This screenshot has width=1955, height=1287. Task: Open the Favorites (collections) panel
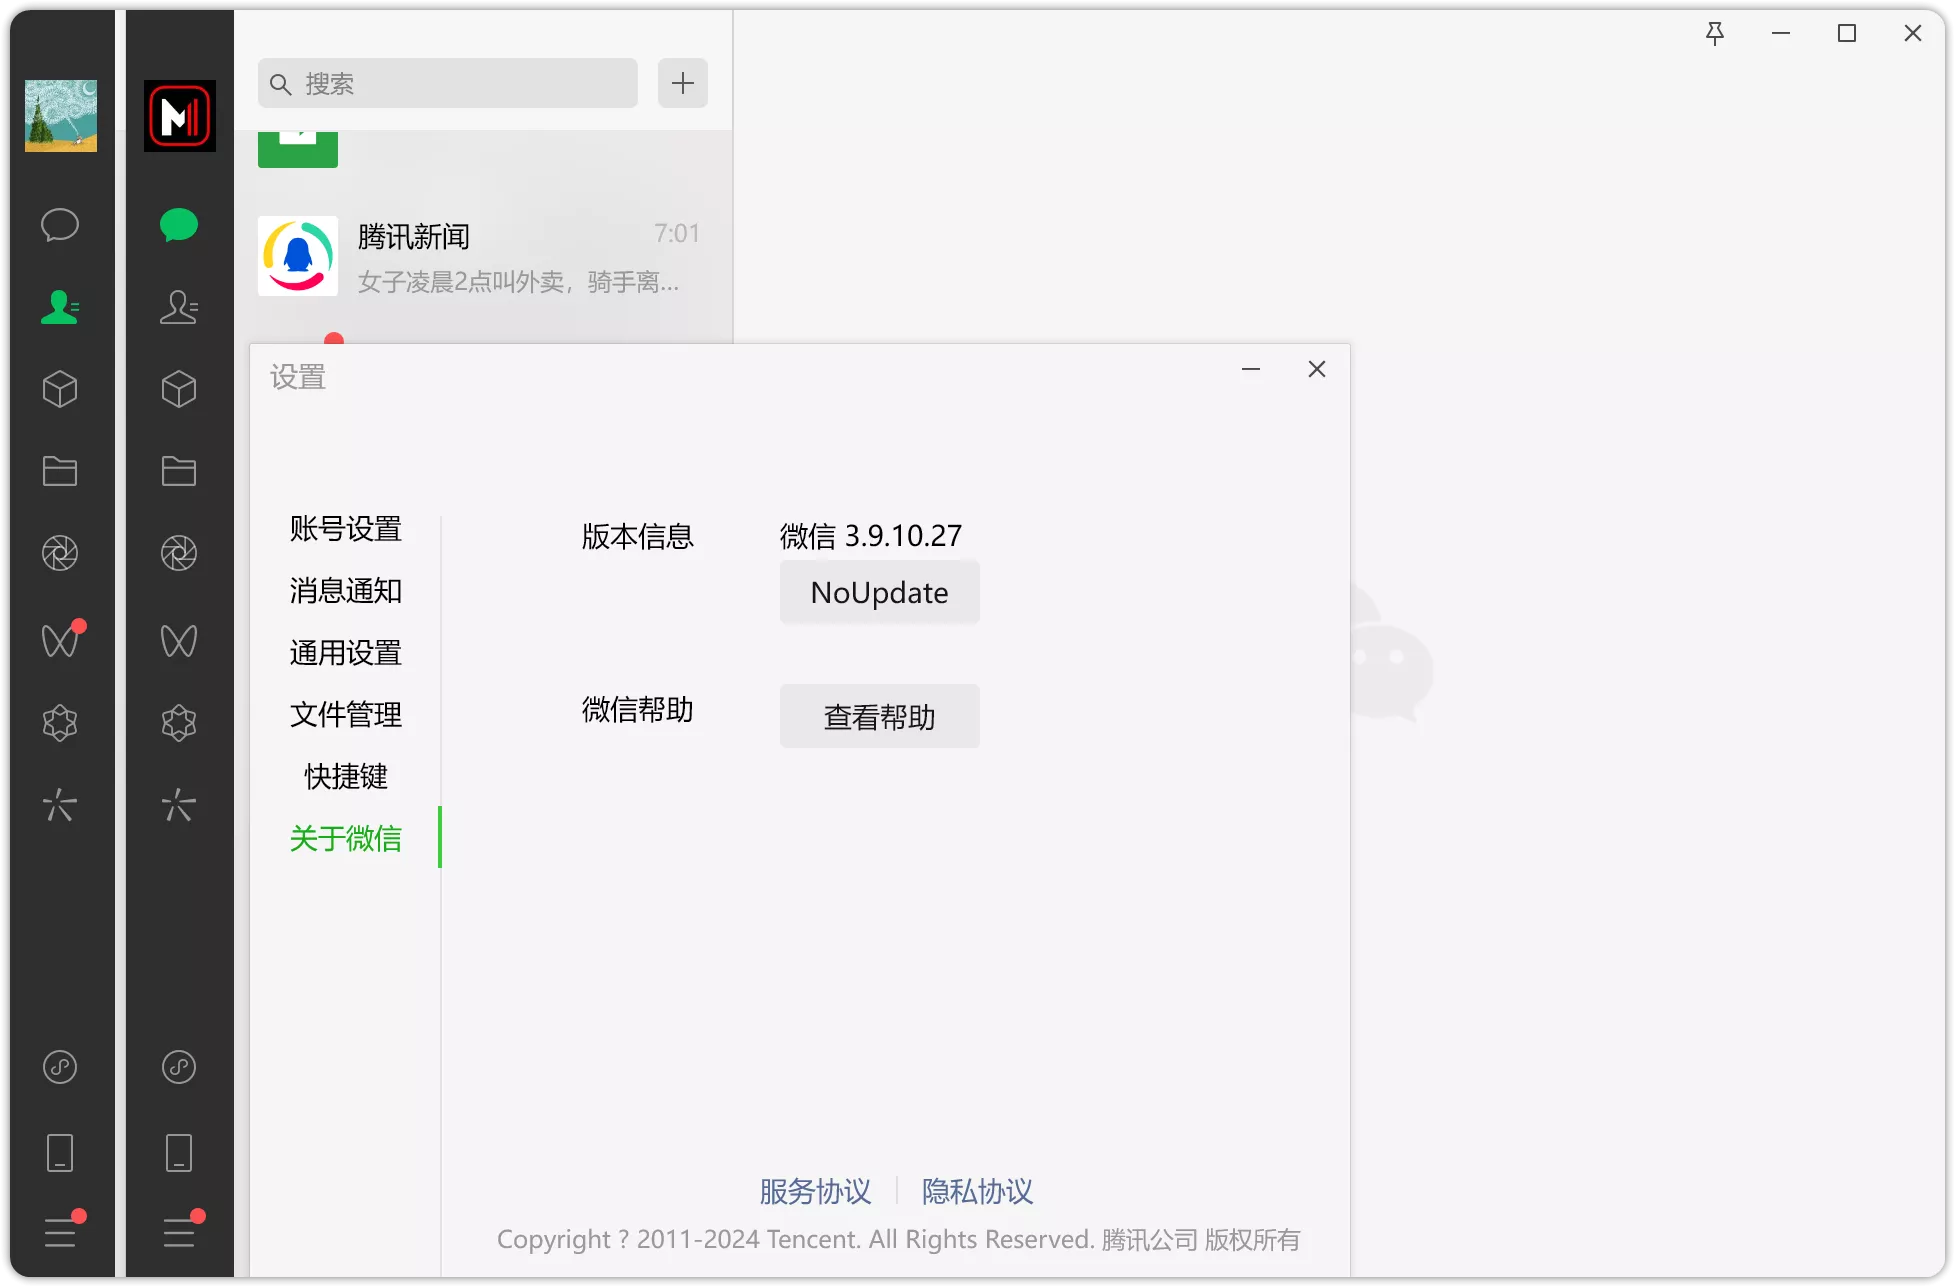pos(60,389)
